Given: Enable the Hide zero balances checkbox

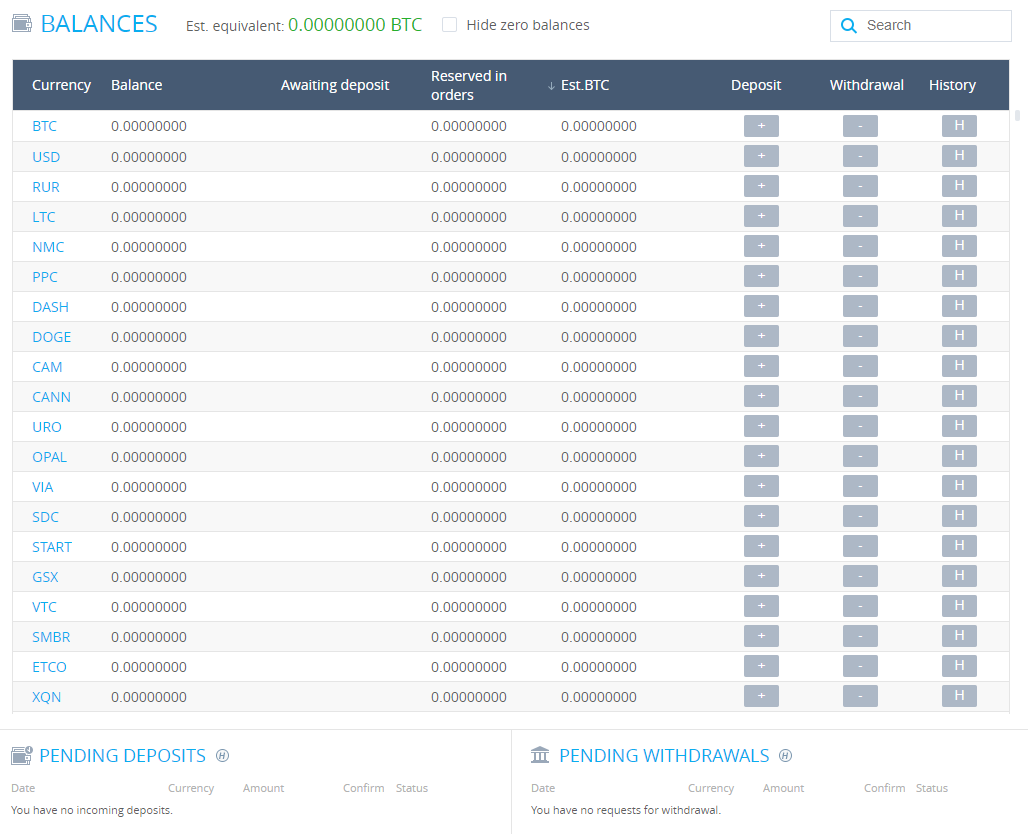Looking at the screenshot, I should (x=450, y=25).
